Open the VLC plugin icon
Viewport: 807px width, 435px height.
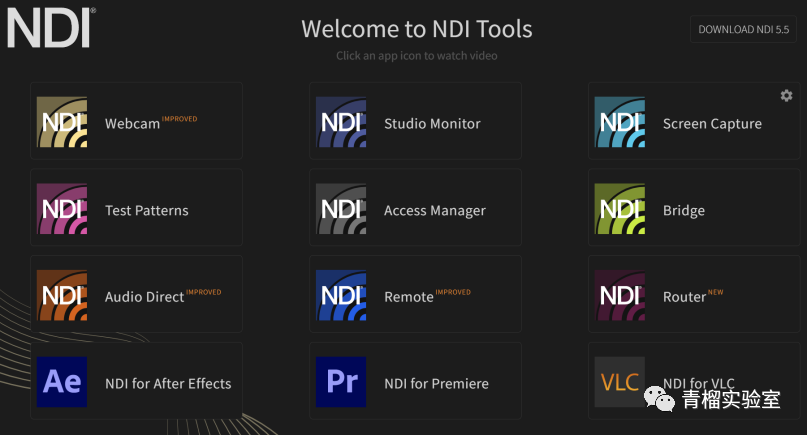[620, 382]
